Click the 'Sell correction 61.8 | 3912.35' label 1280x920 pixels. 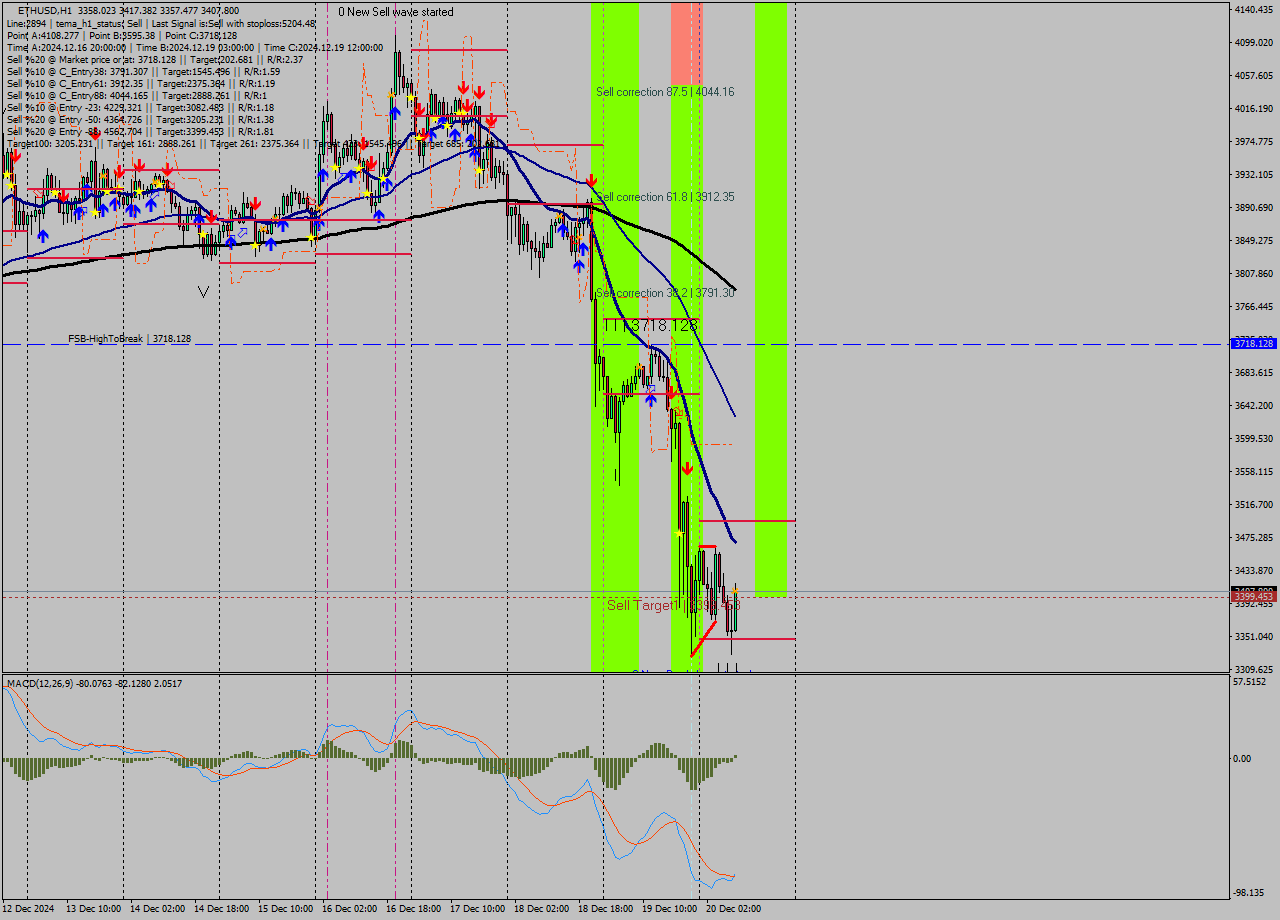(x=665, y=197)
